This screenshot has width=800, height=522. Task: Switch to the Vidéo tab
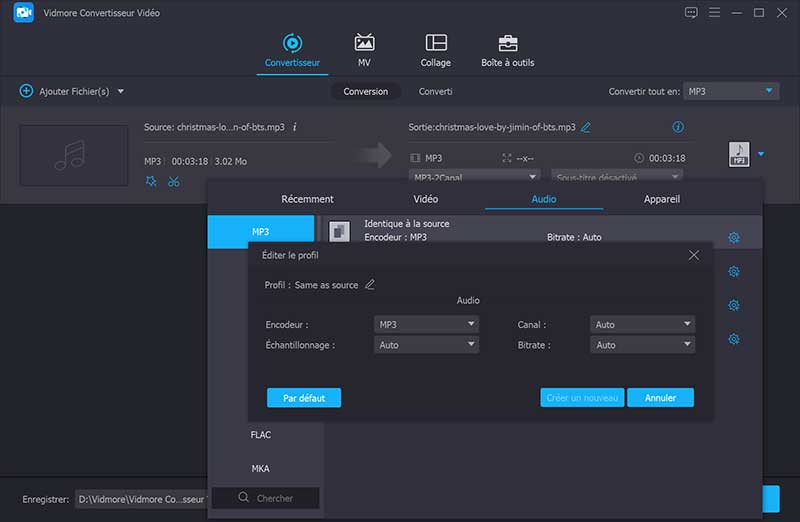[x=426, y=199]
